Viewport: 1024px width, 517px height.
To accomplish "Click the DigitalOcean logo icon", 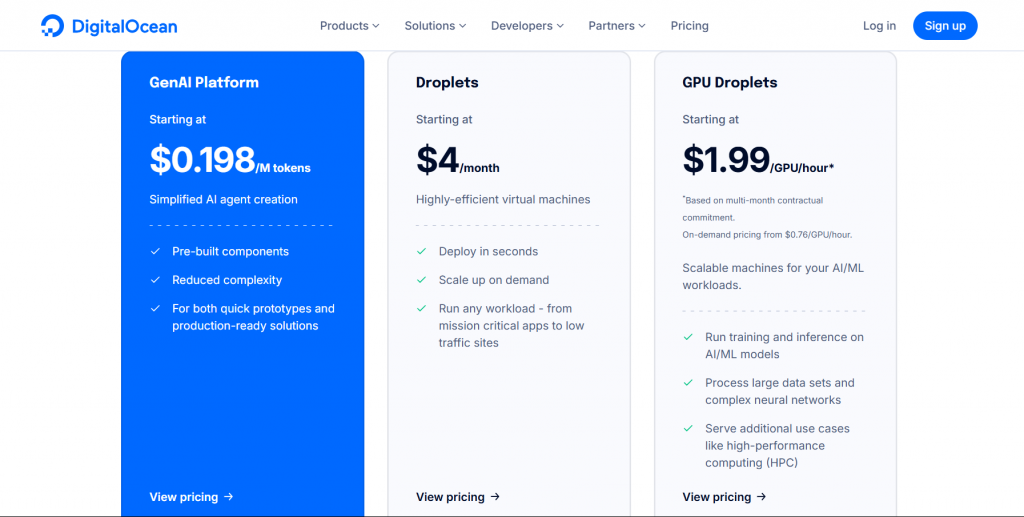I will (52, 26).
